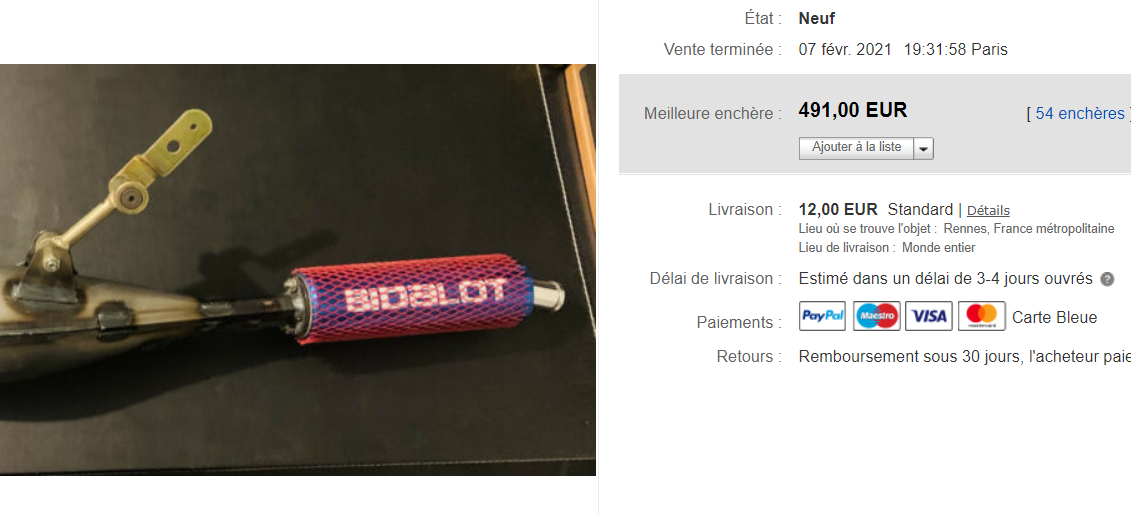Click the BIDALOT silencer in the product photo
This screenshot has width=1131, height=514.
[x=413, y=303]
